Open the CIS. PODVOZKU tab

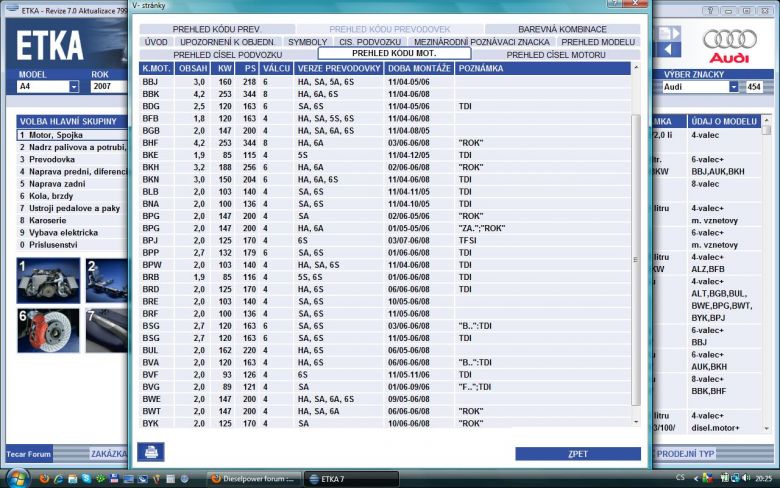(370, 42)
